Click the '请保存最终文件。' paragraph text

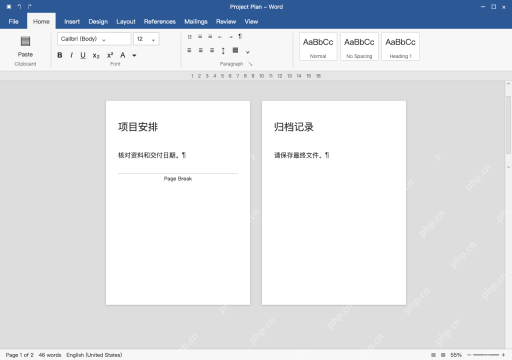click(299, 155)
